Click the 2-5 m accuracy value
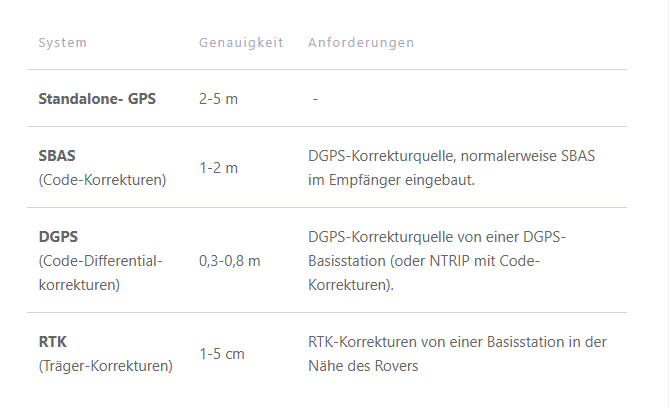669x408 pixels. click(x=218, y=99)
